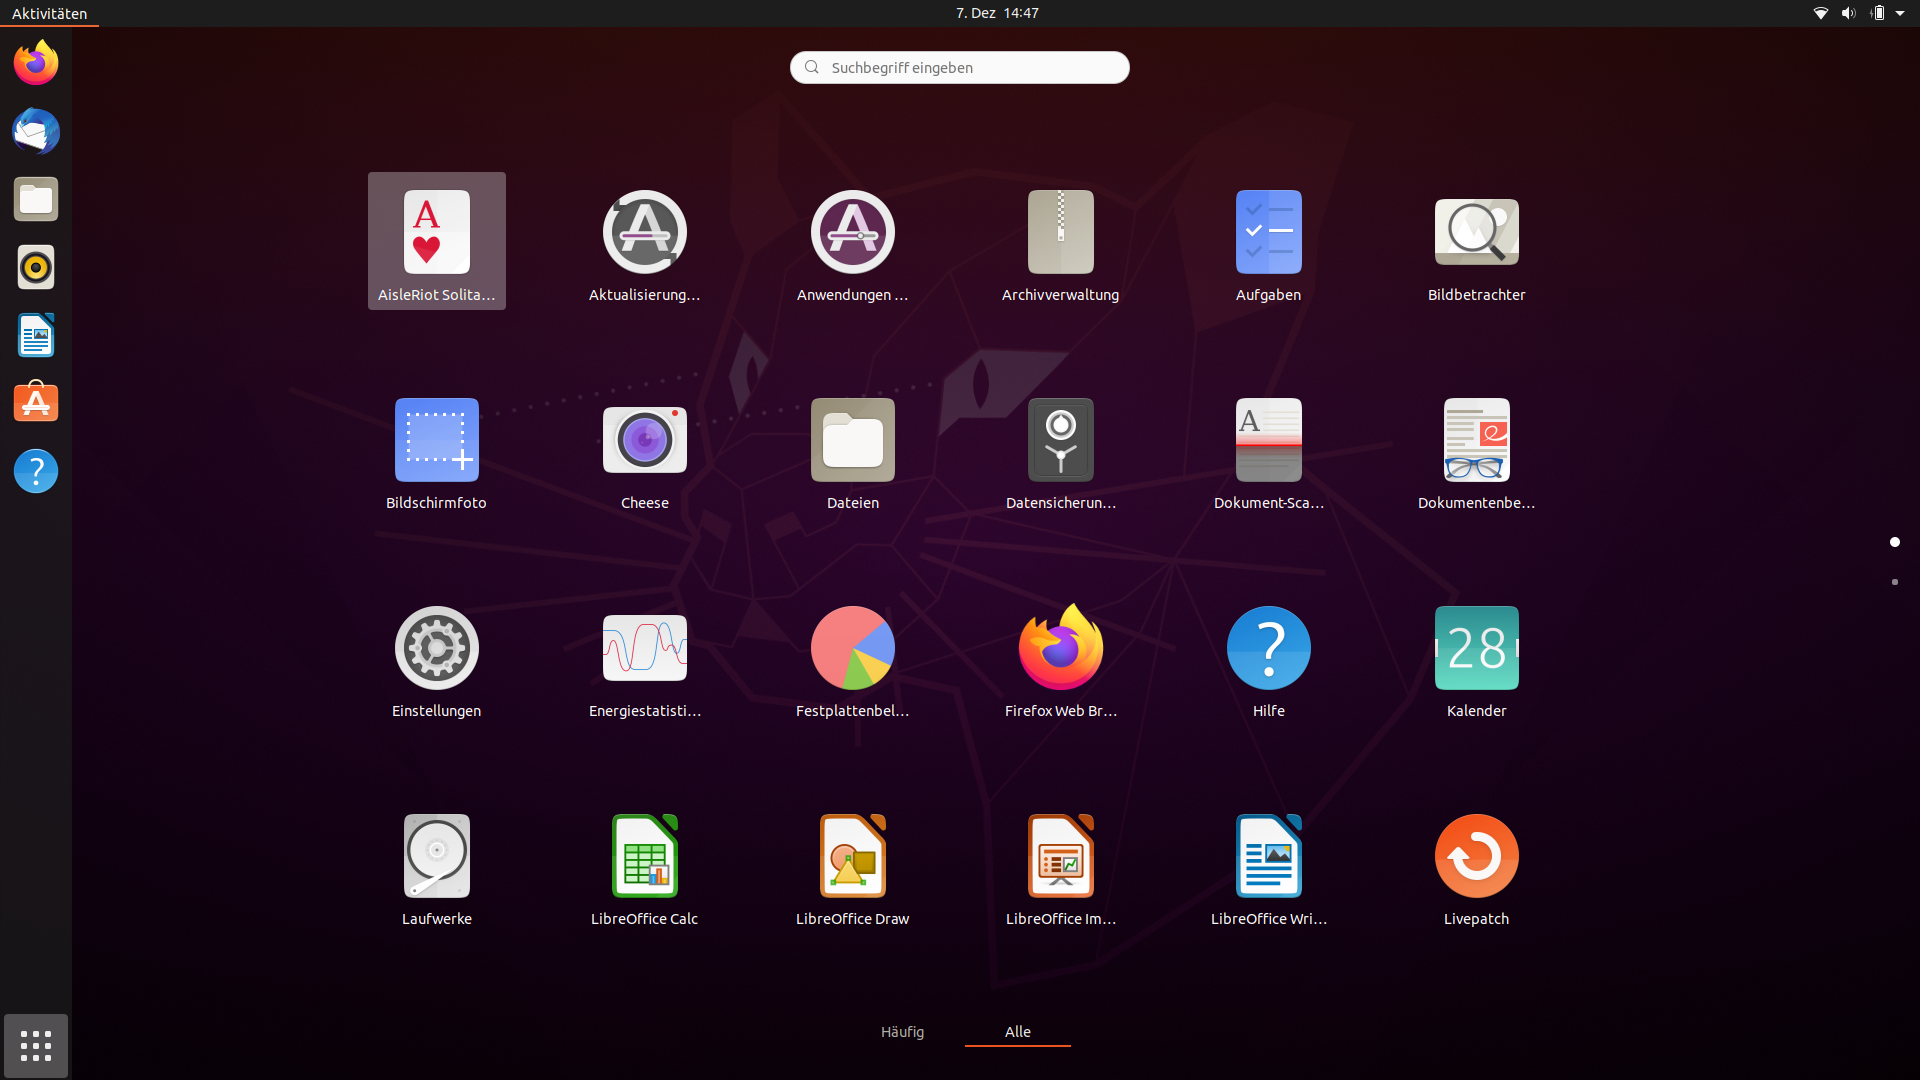Launch the Livepatch application
1920x1080 pixels.
coord(1476,857)
